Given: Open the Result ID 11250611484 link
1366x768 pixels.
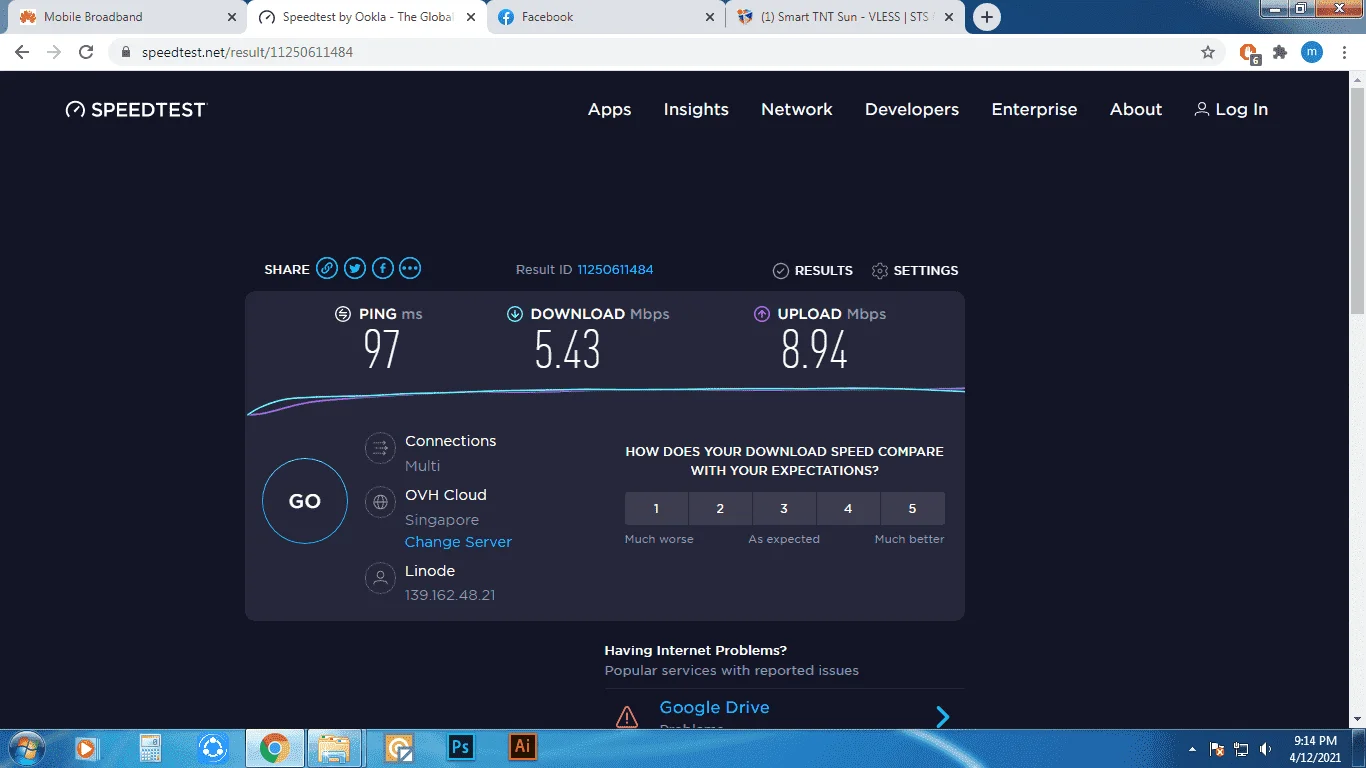Looking at the screenshot, I should (x=615, y=270).
